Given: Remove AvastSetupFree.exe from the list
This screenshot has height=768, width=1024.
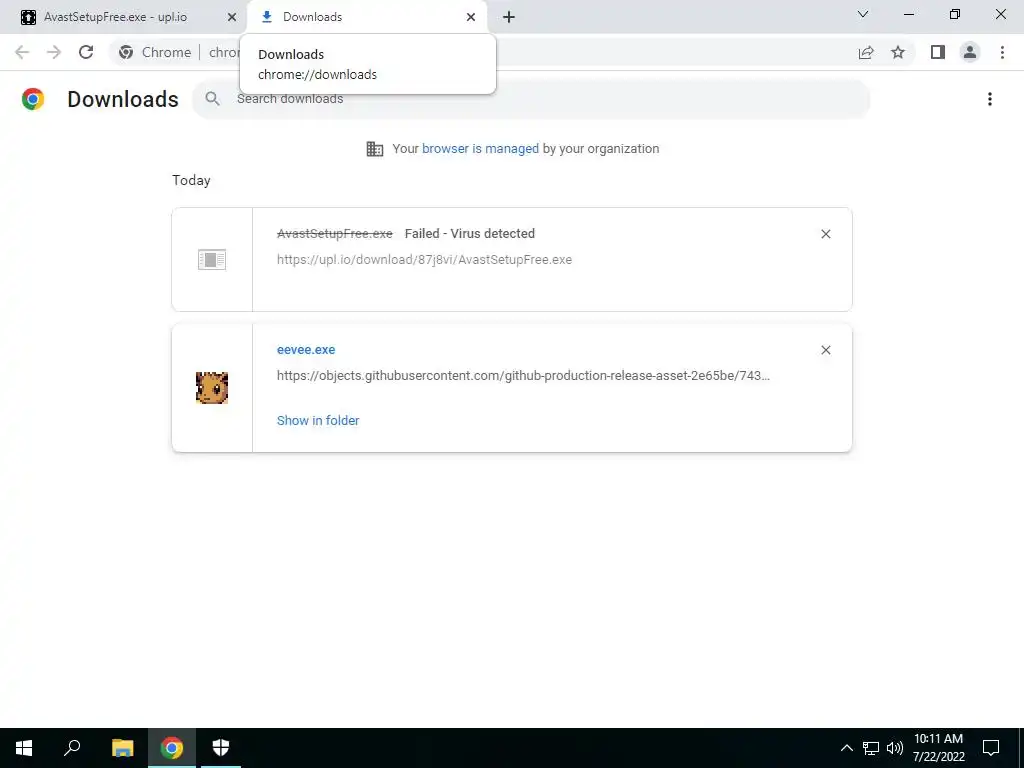Looking at the screenshot, I should [825, 234].
